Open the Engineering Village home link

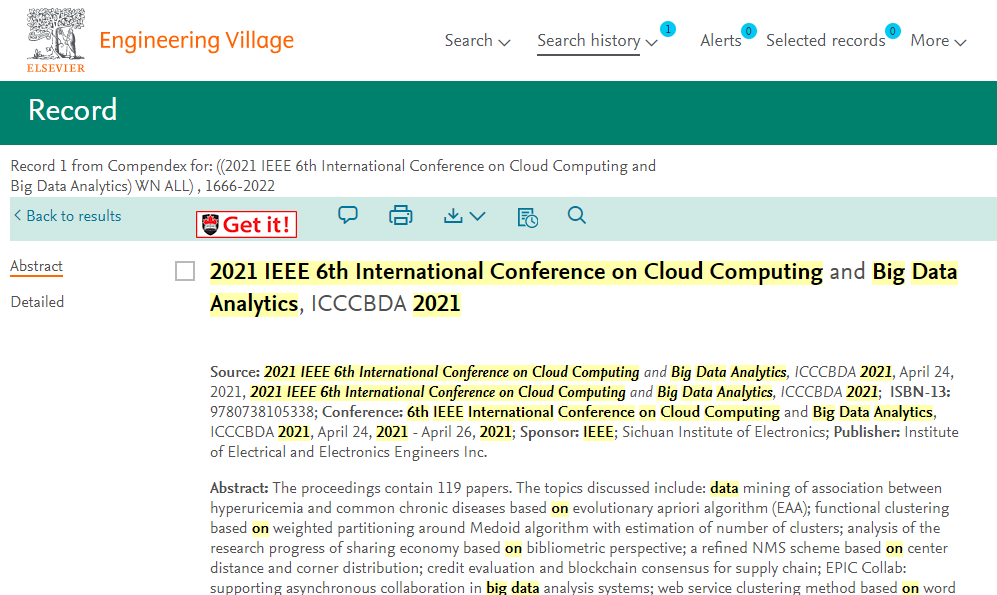pos(196,41)
